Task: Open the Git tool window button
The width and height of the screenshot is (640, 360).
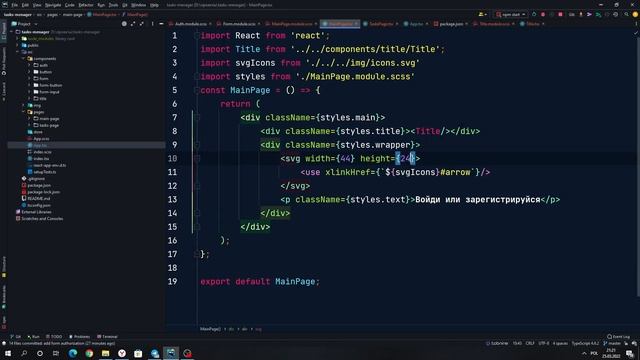Action: click(16, 336)
